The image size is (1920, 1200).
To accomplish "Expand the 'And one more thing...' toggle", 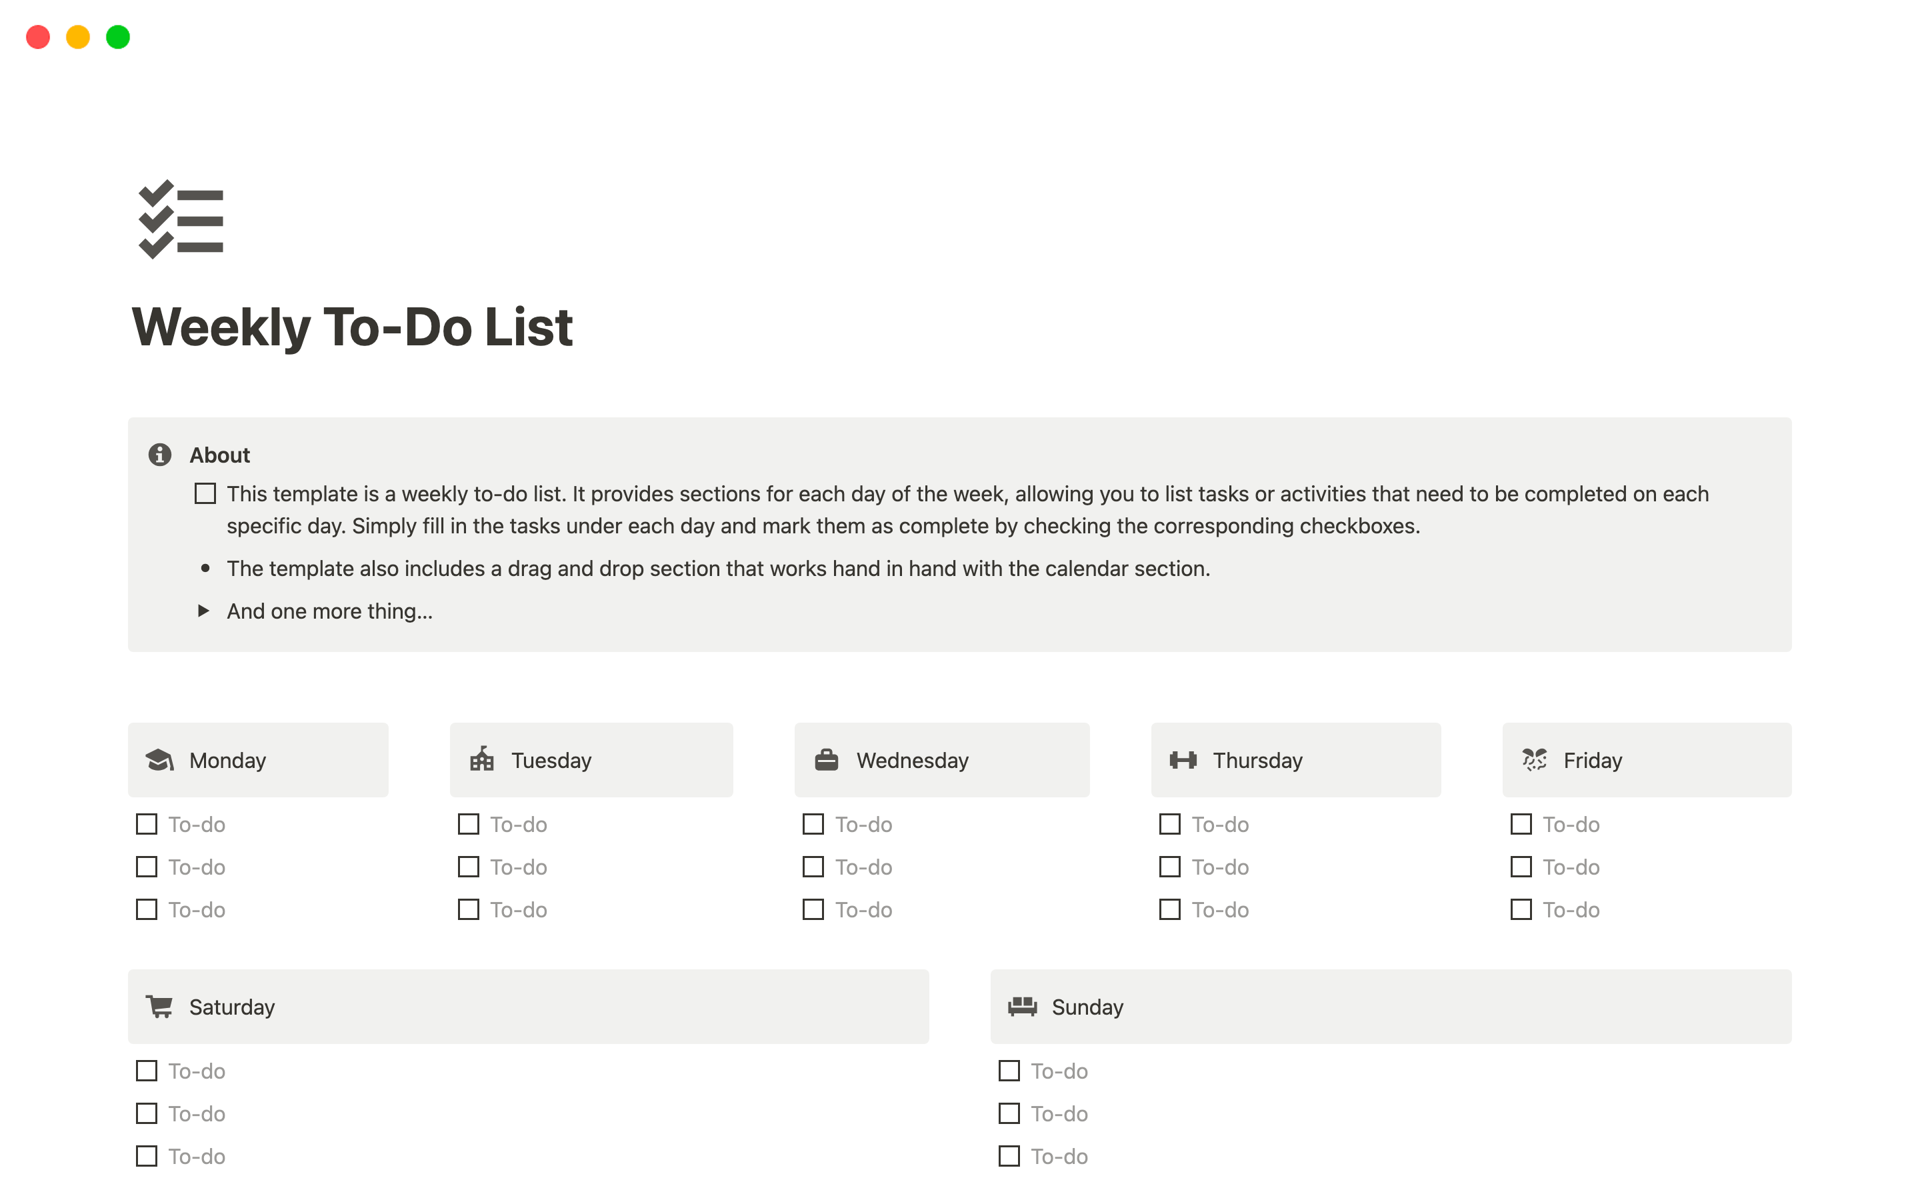I will (203, 611).
